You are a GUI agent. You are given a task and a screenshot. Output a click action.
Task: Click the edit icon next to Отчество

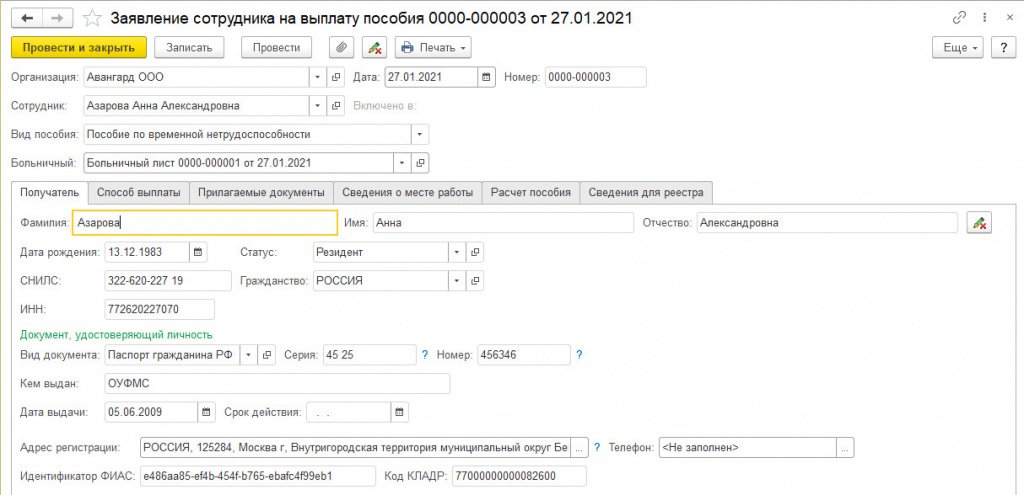coord(979,223)
